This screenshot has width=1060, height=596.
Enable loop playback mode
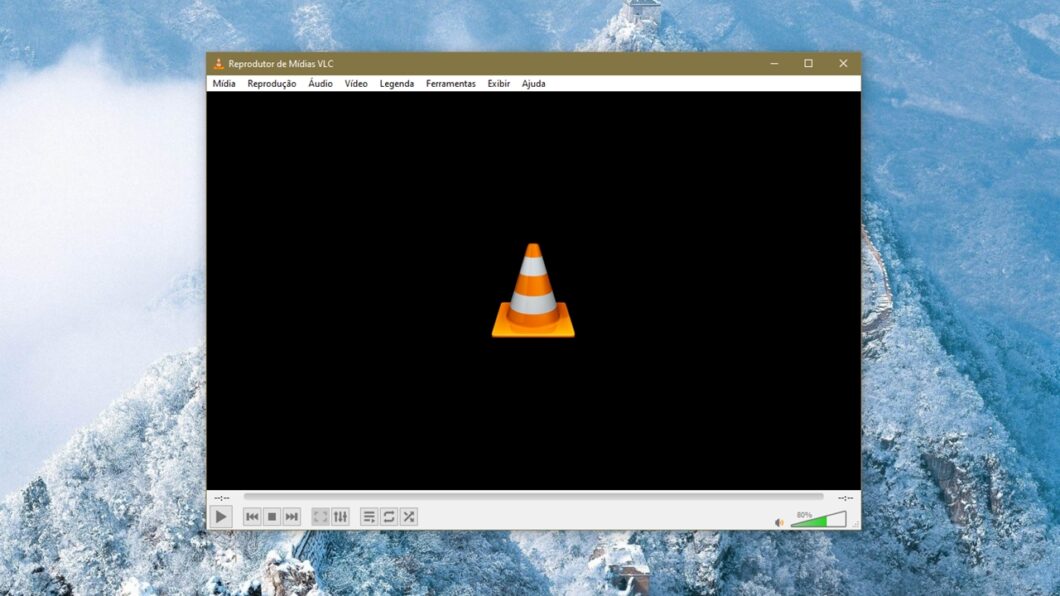click(x=388, y=517)
